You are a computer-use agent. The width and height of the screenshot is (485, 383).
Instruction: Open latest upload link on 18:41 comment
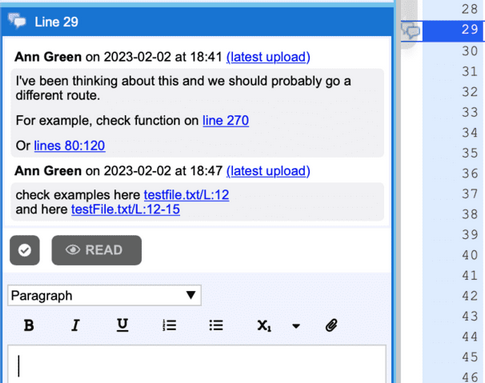(268, 57)
